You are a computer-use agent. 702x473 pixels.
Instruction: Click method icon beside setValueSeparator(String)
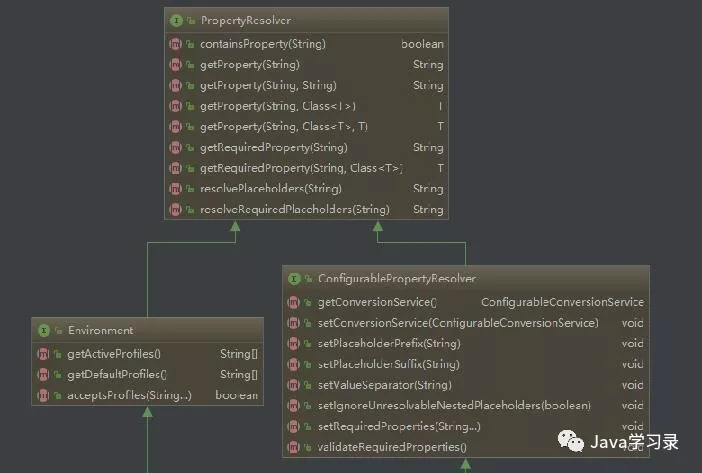point(293,385)
